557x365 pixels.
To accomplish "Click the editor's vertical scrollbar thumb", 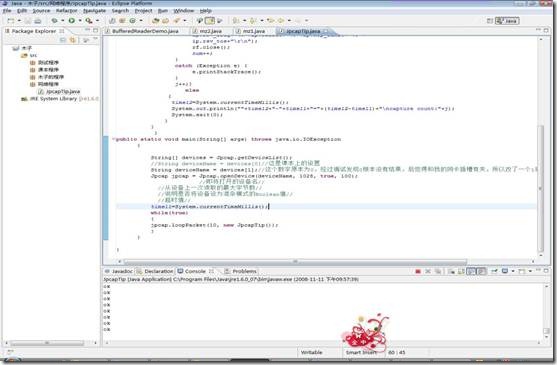I will [x=541, y=188].
